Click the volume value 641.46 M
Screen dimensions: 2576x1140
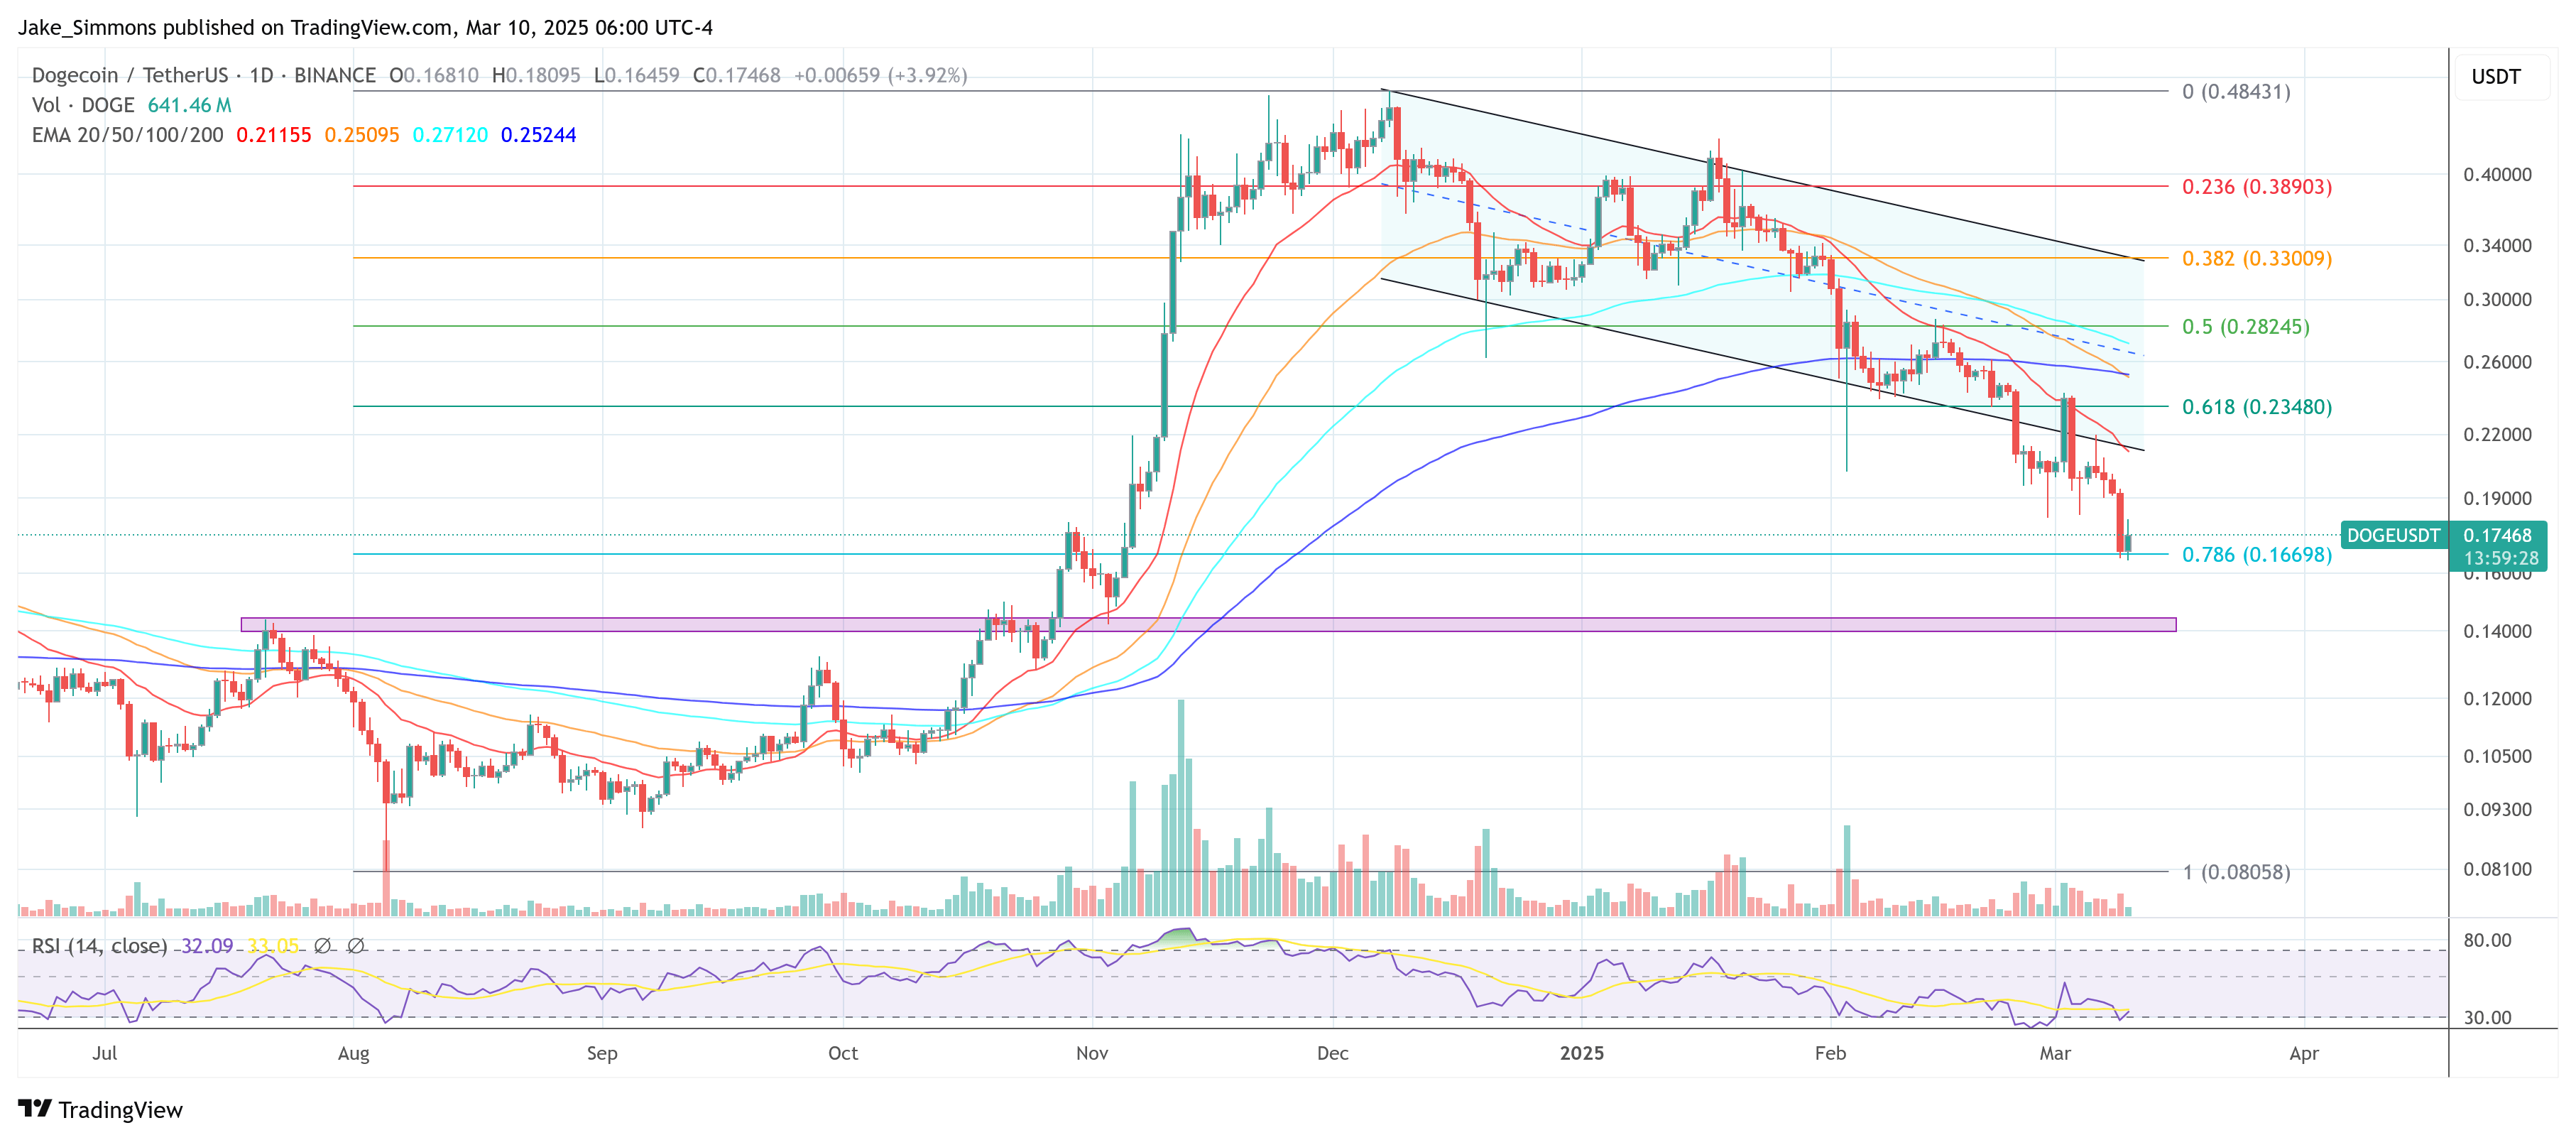(190, 105)
